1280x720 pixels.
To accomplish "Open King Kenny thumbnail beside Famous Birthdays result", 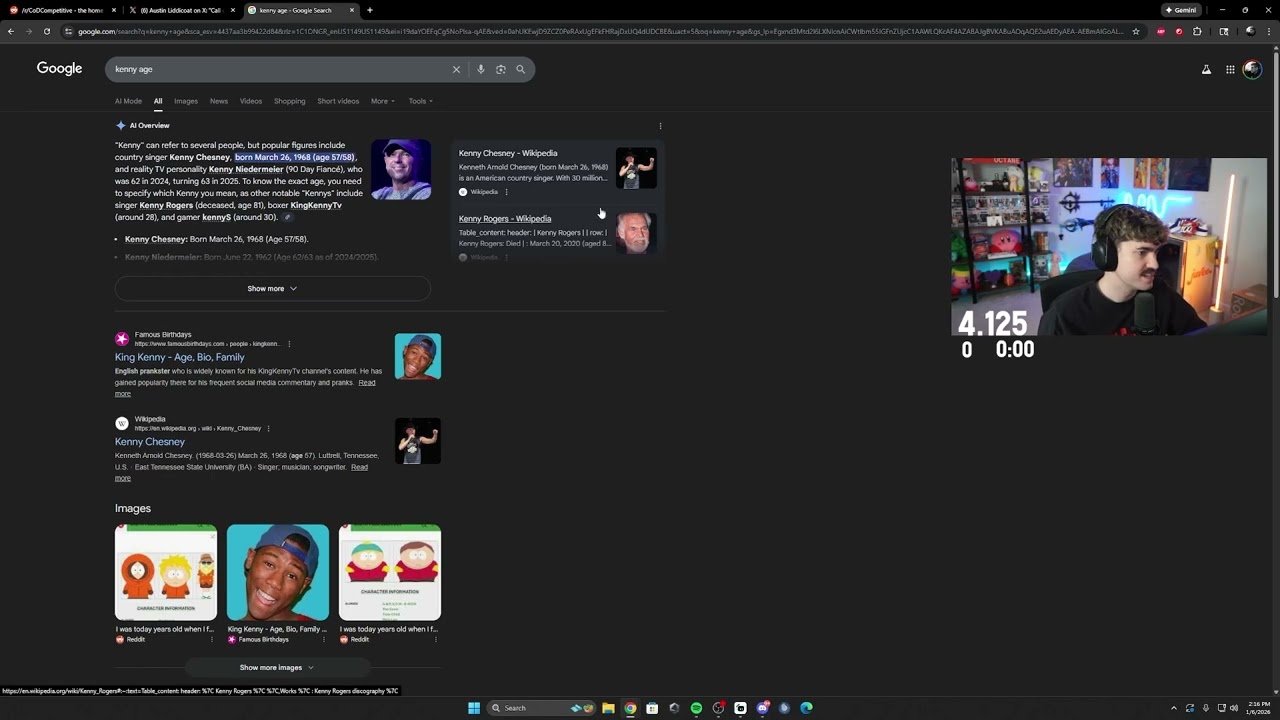I will point(418,356).
